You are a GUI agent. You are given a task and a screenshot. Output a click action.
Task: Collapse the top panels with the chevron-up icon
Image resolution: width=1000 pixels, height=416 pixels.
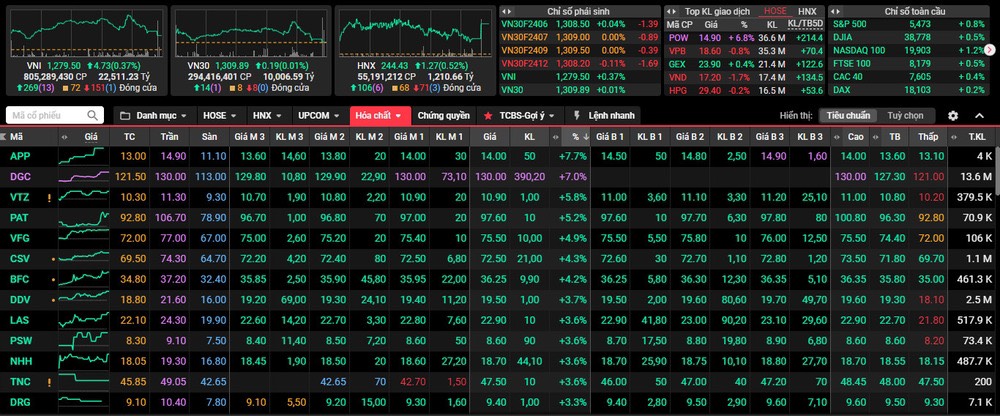[979, 116]
